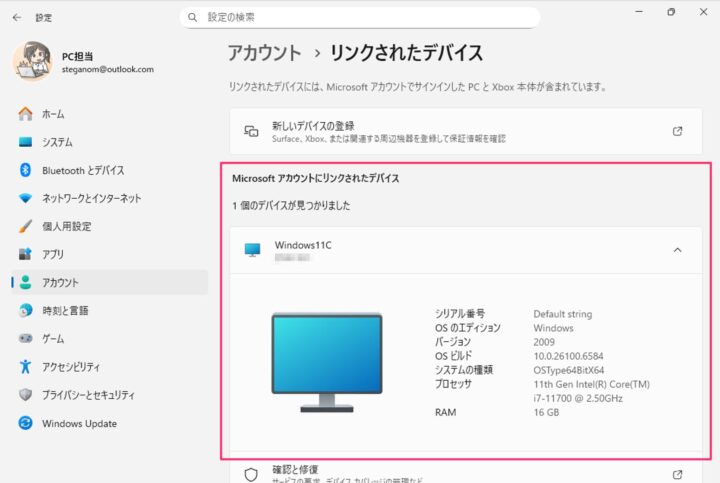Open Bluetooth とデバイス settings
The image size is (720, 483).
pos(109,170)
